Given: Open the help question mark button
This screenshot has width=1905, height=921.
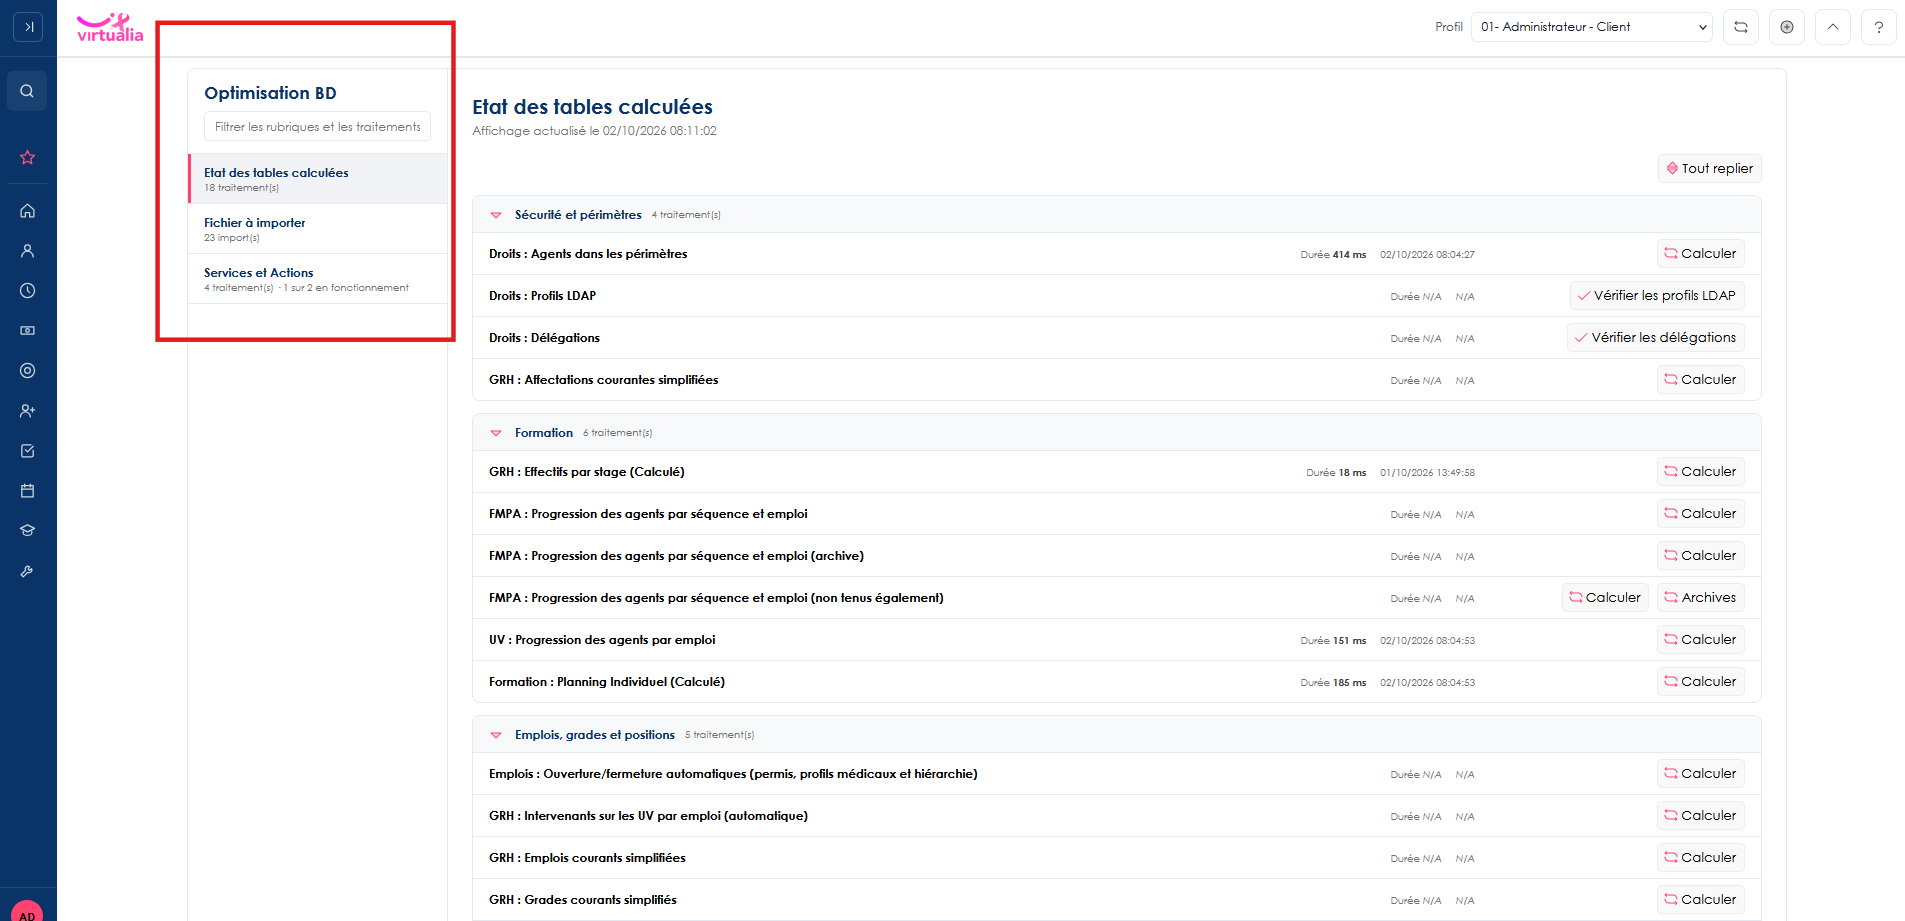Looking at the screenshot, I should (x=1879, y=27).
